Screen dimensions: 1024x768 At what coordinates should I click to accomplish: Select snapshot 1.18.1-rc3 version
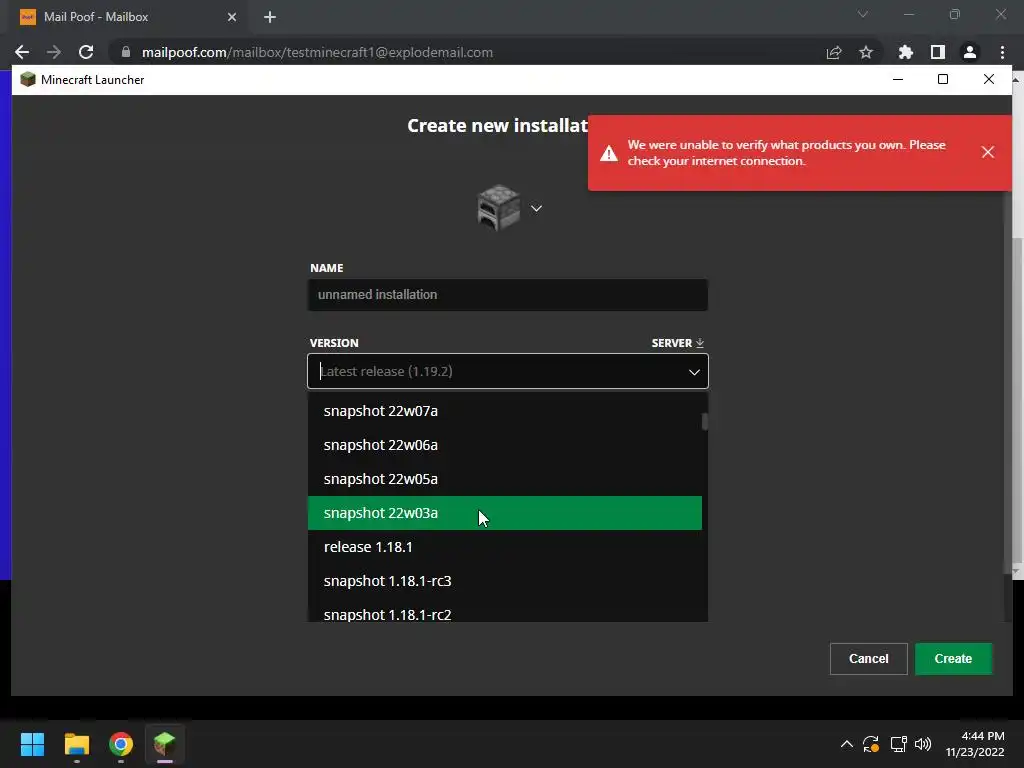(x=504, y=581)
